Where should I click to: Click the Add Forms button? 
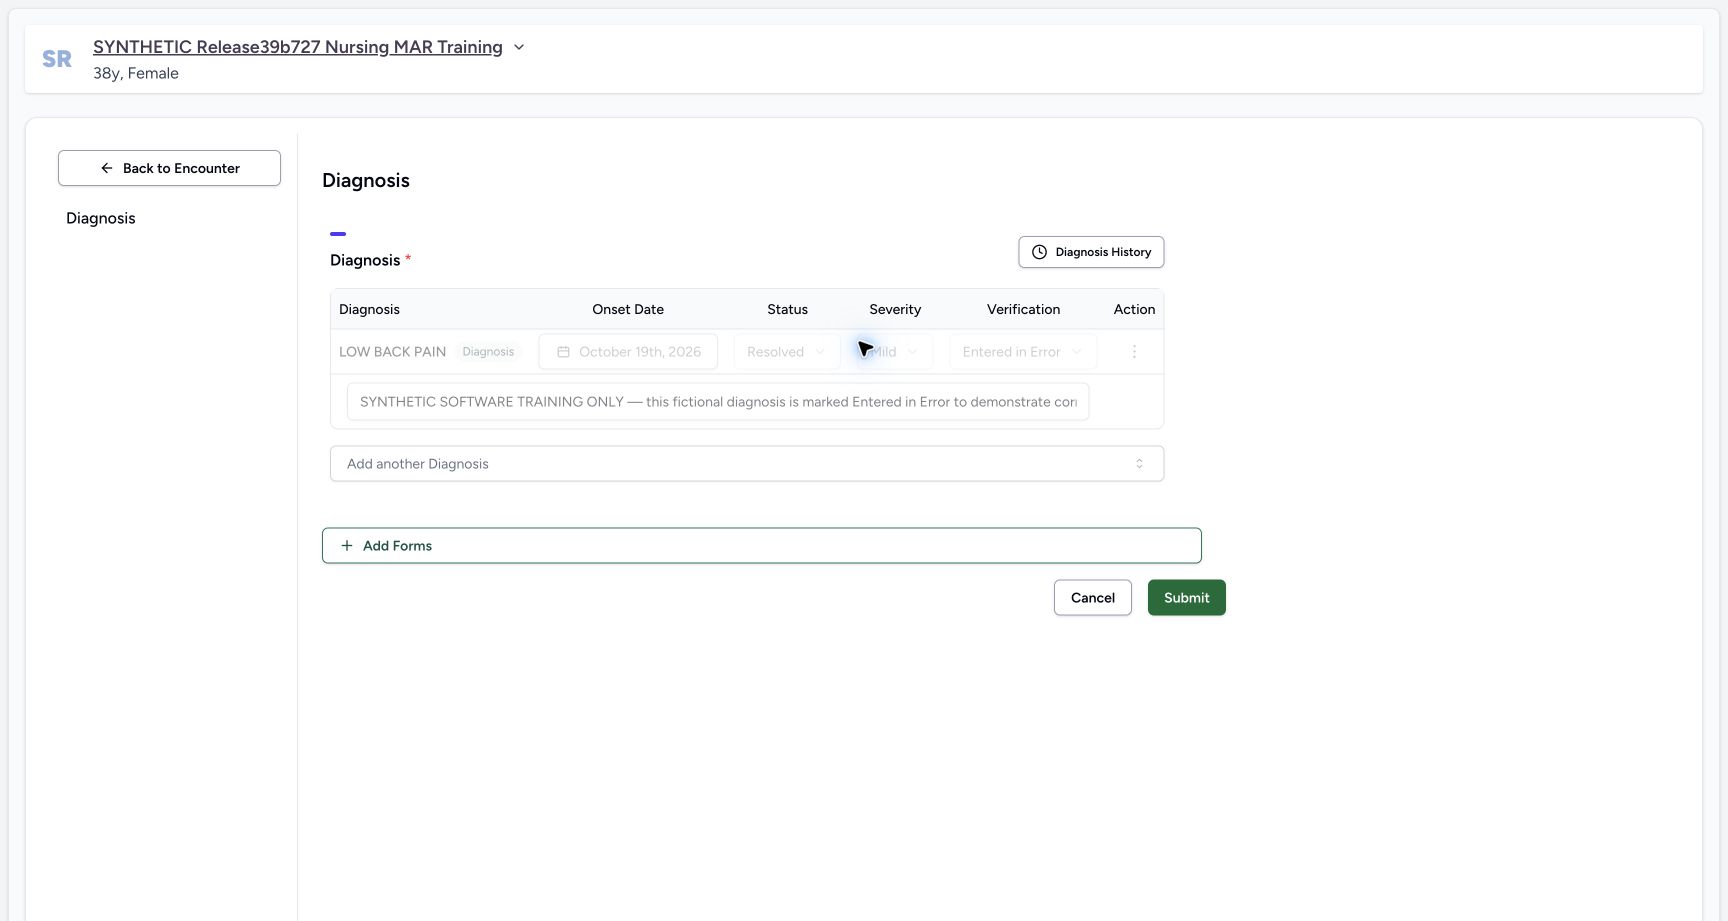(x=762, y=546)
